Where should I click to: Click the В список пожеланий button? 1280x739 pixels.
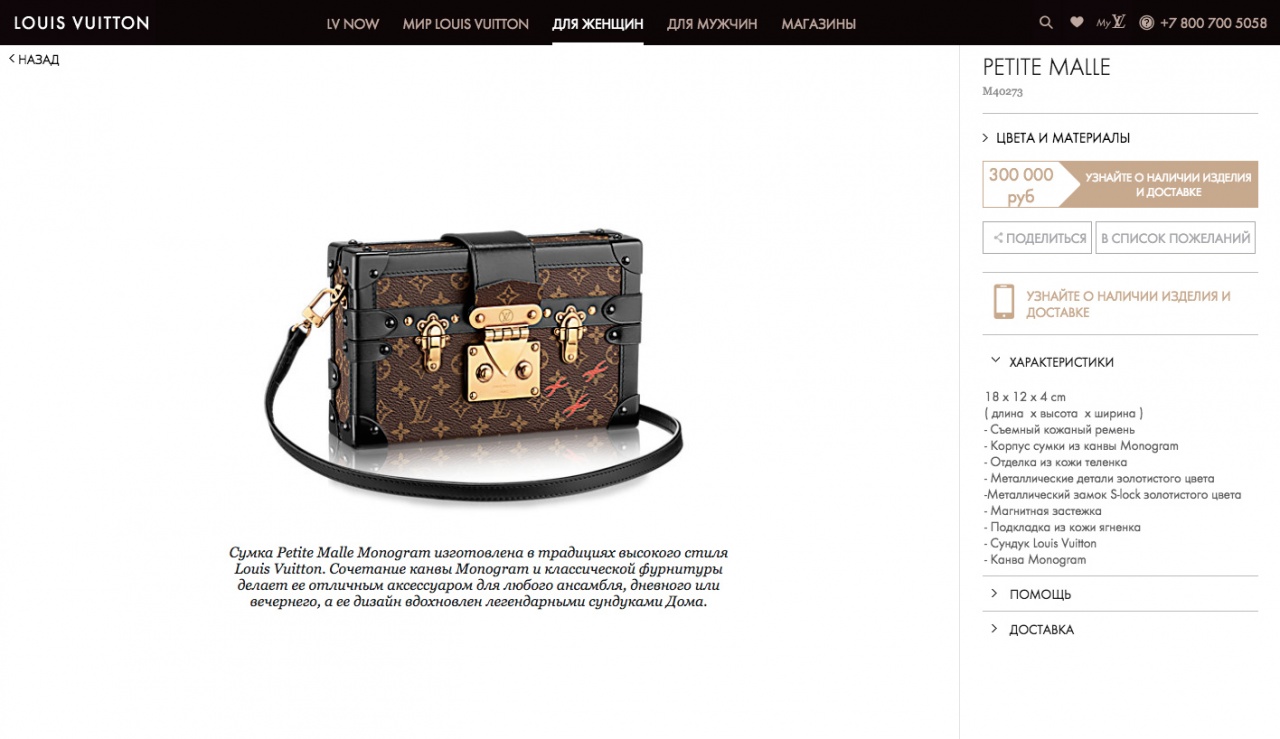point(1175,238)
